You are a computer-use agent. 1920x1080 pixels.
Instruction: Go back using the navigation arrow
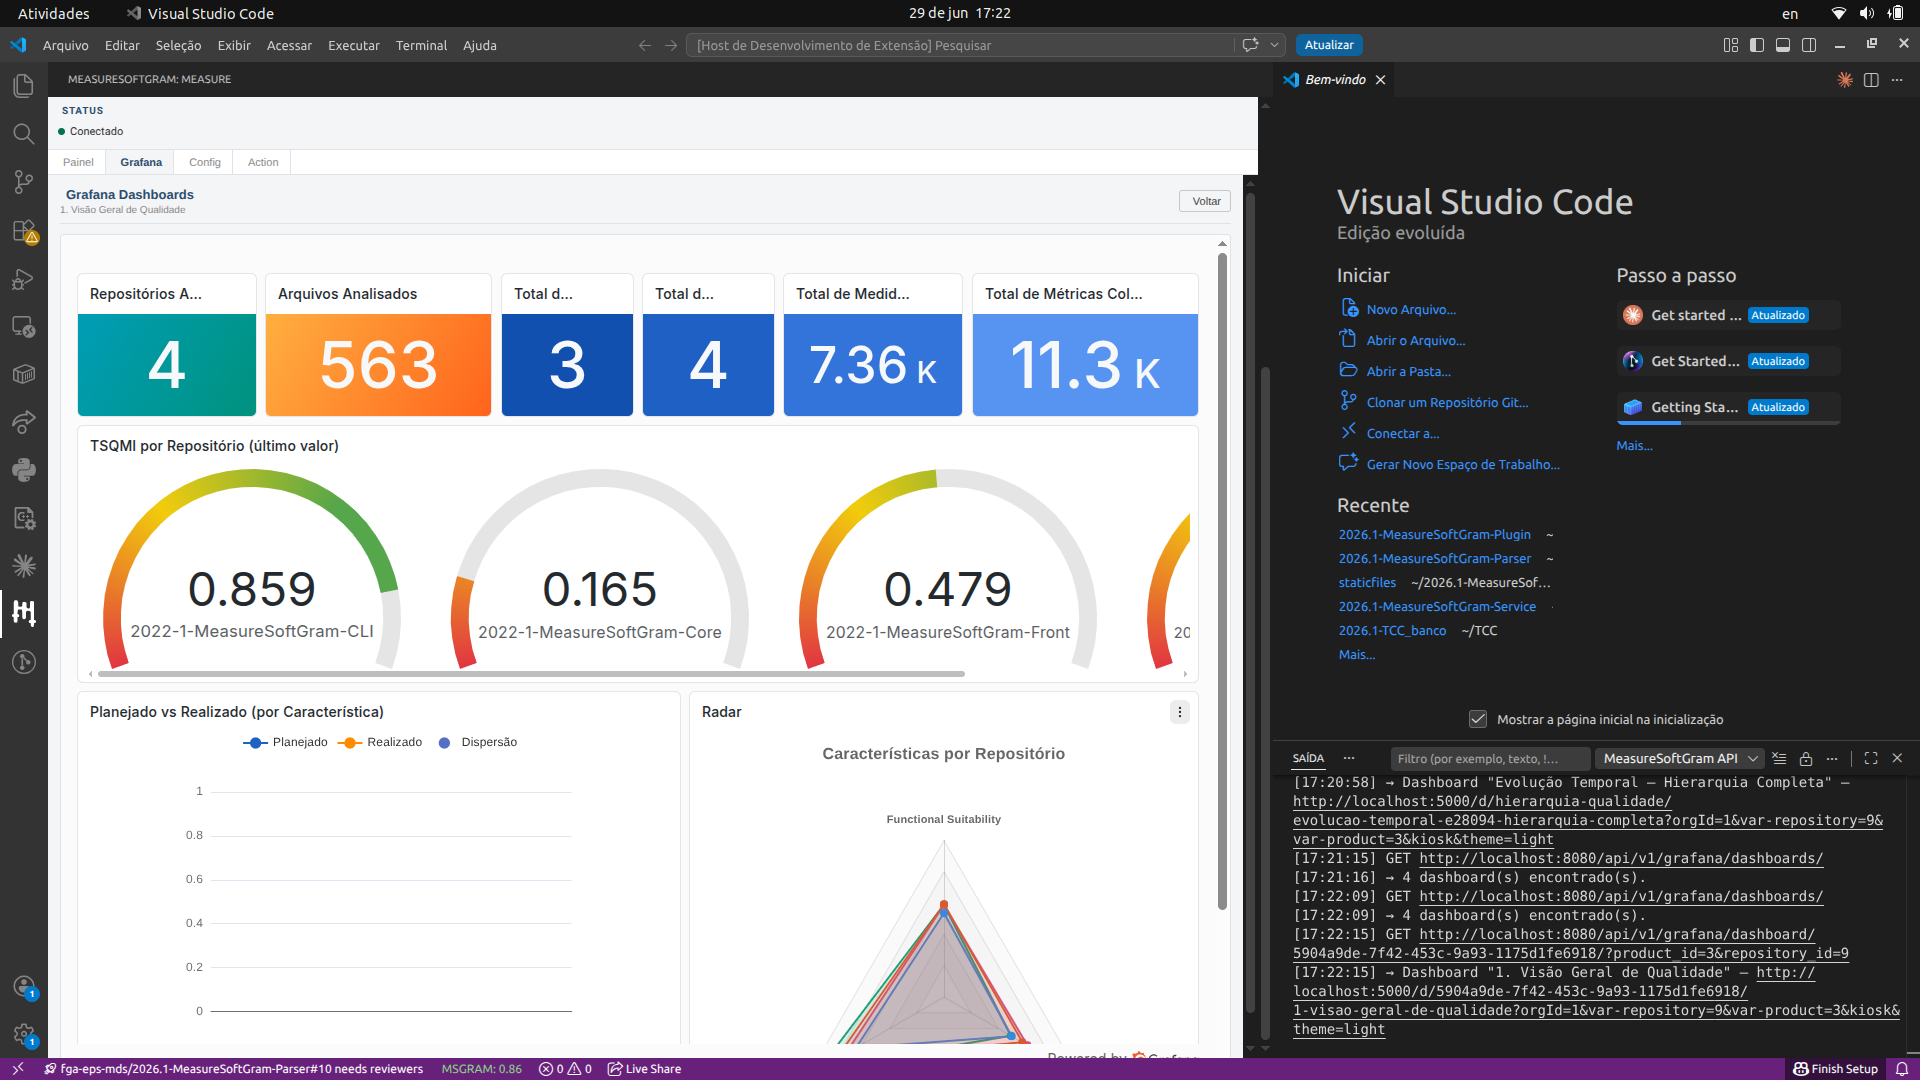click(645, 45)
